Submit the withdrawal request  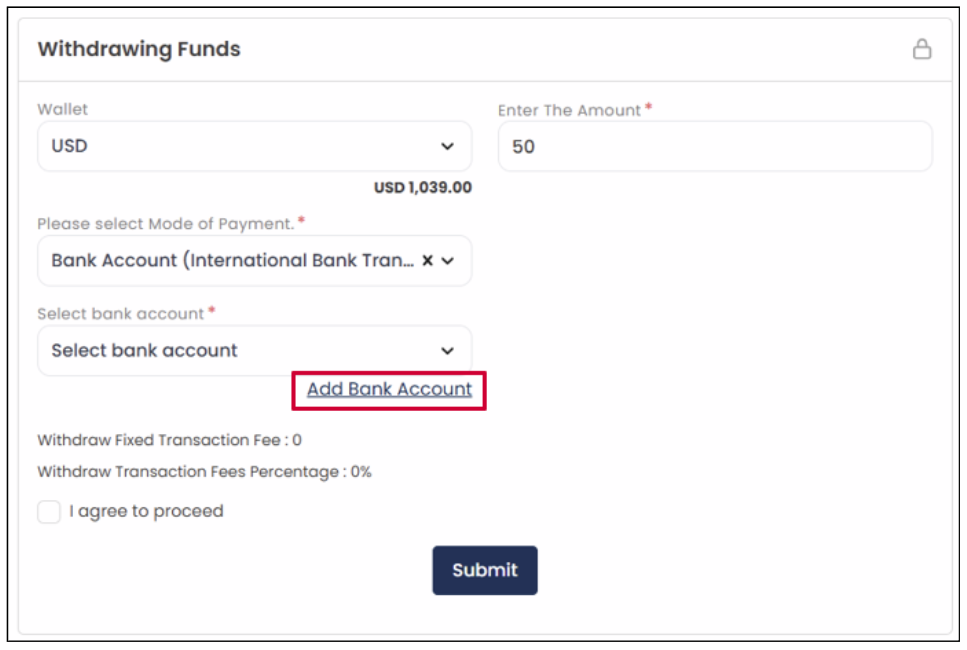[x=485, y=570]
